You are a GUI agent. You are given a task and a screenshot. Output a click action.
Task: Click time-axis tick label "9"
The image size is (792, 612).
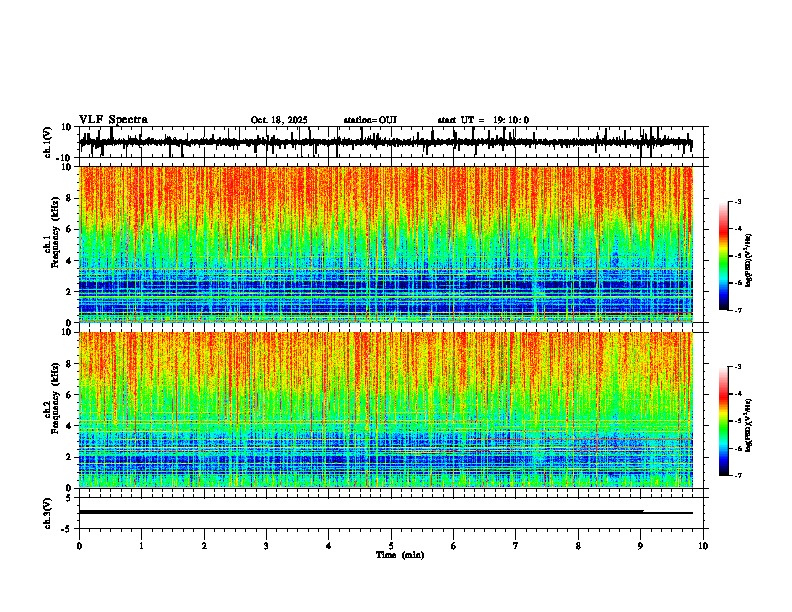tap(640, 546)
